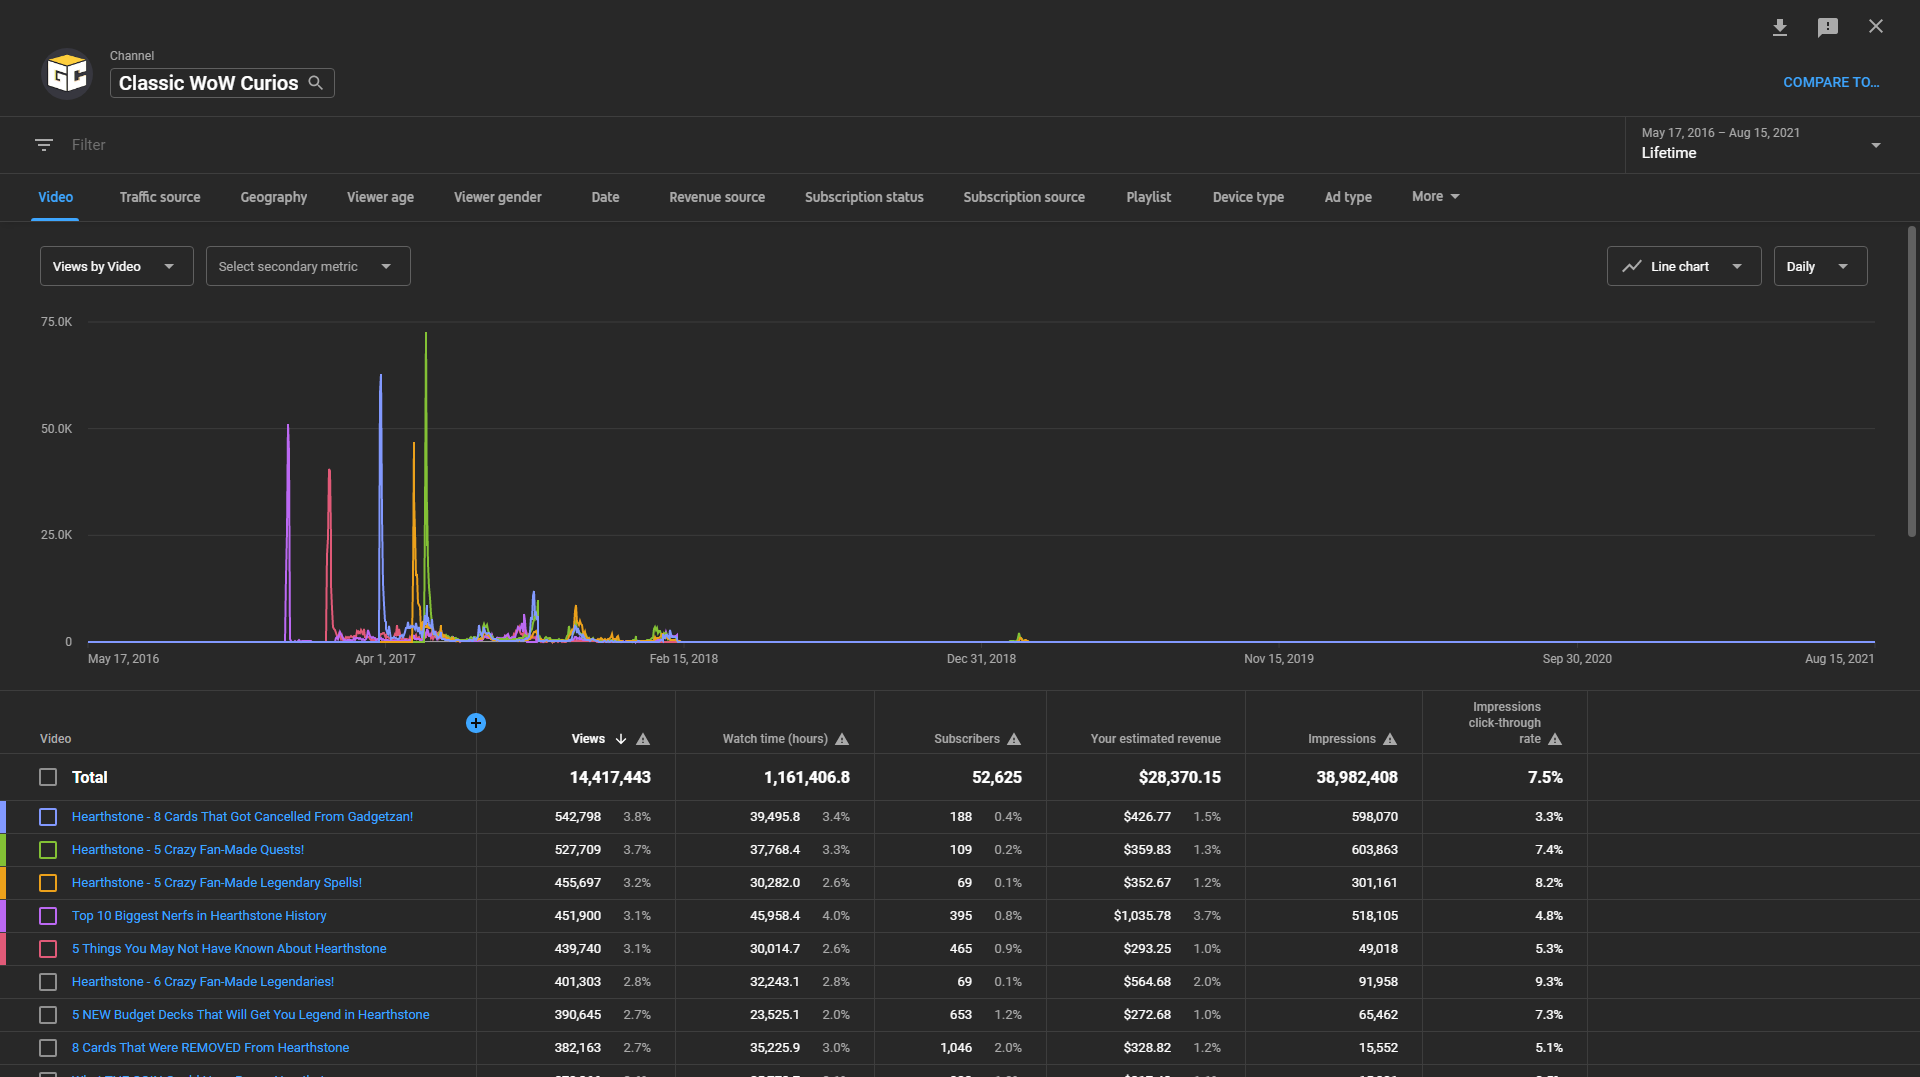Switch to the Device type tab
The width and height of the screenshot is (1920, 1077).
point(1248,197)
